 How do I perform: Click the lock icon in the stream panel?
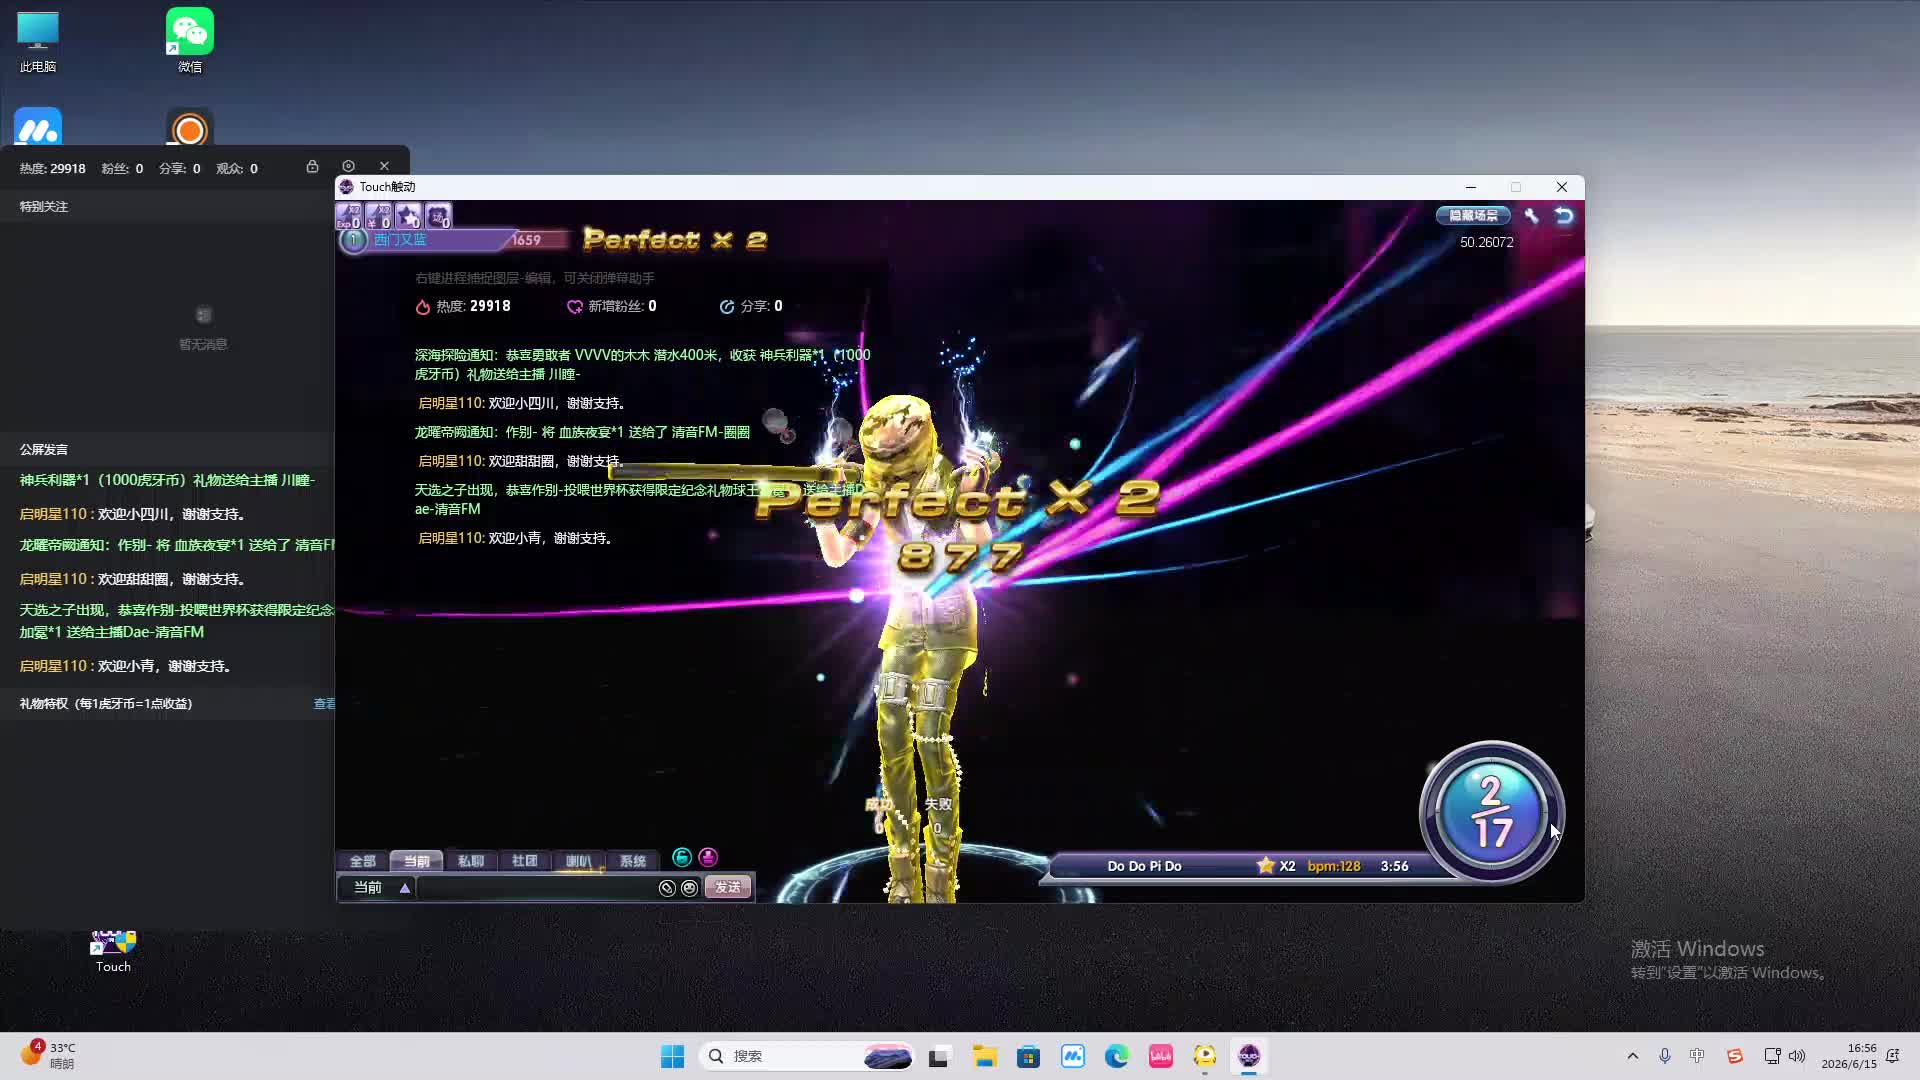click(x=312, y=166)
